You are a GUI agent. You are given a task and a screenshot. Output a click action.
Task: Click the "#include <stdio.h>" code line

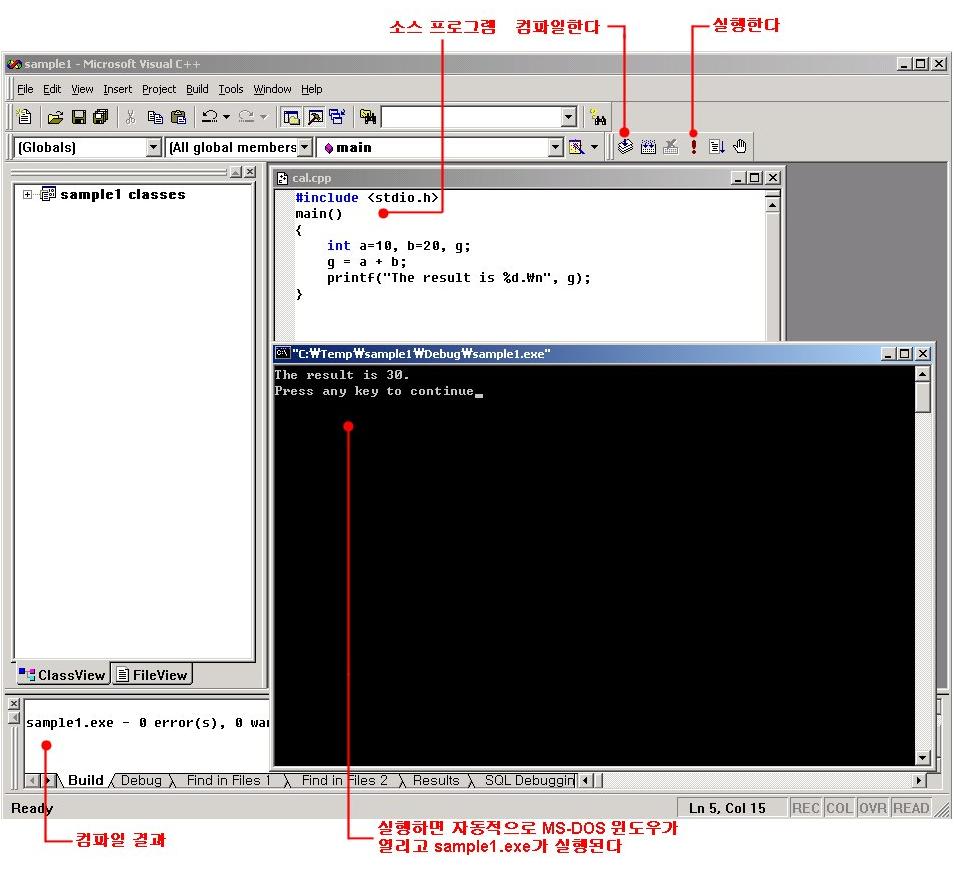(366, 198)
